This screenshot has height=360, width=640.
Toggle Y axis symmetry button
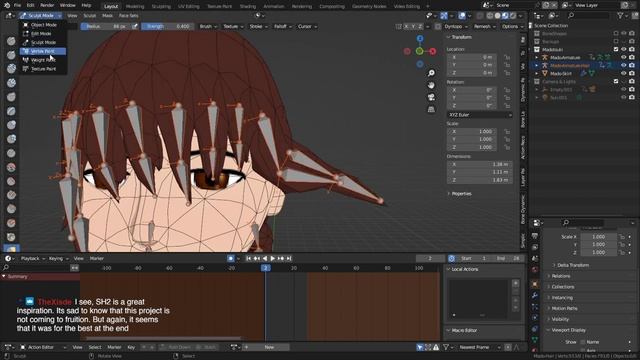(413, 26)
